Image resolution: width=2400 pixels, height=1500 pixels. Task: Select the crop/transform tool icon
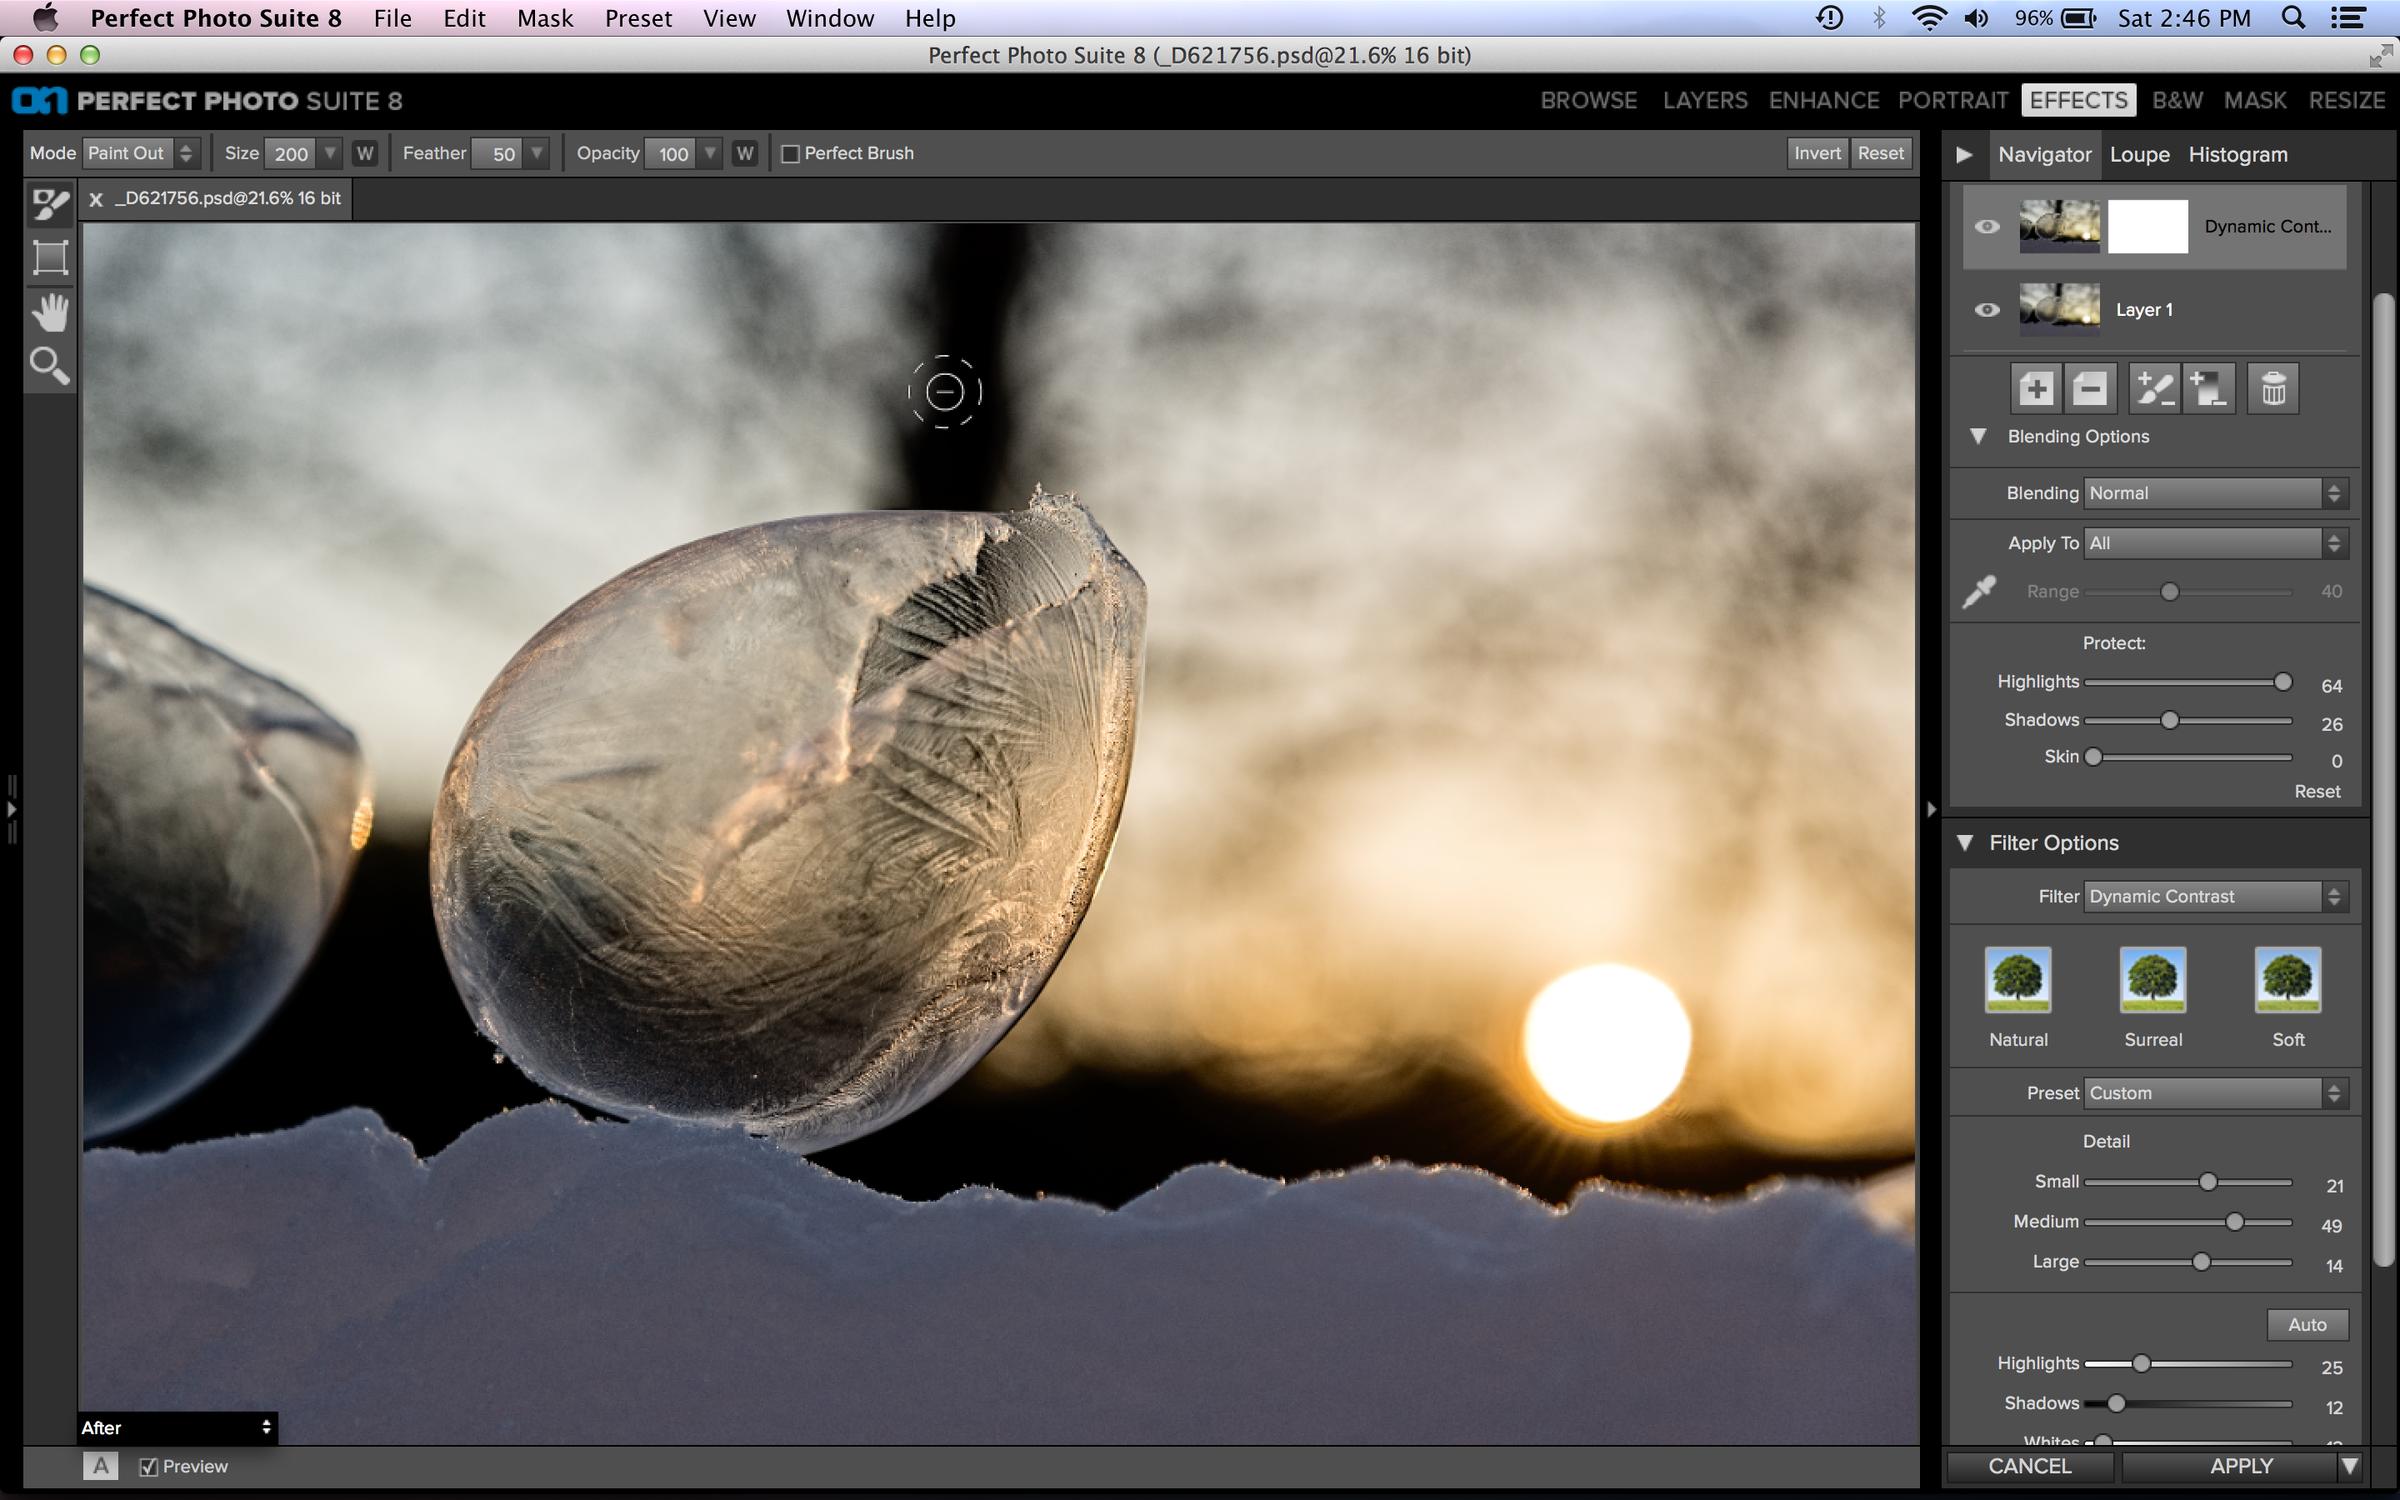point(50,258)
